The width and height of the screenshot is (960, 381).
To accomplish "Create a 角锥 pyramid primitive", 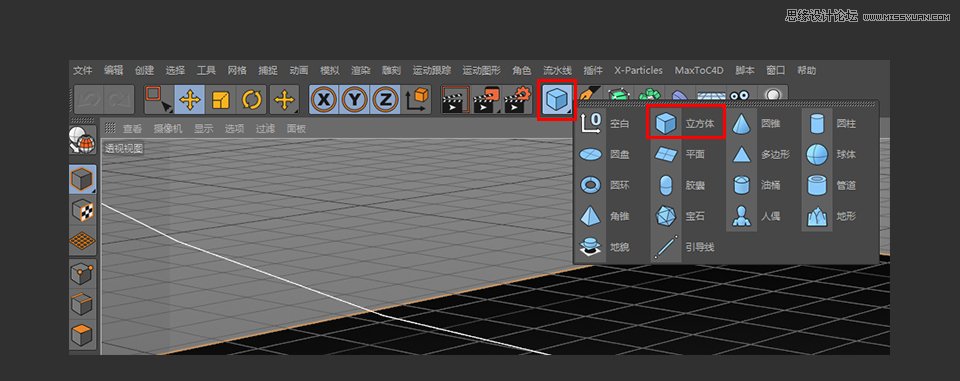I will (606, 216).
